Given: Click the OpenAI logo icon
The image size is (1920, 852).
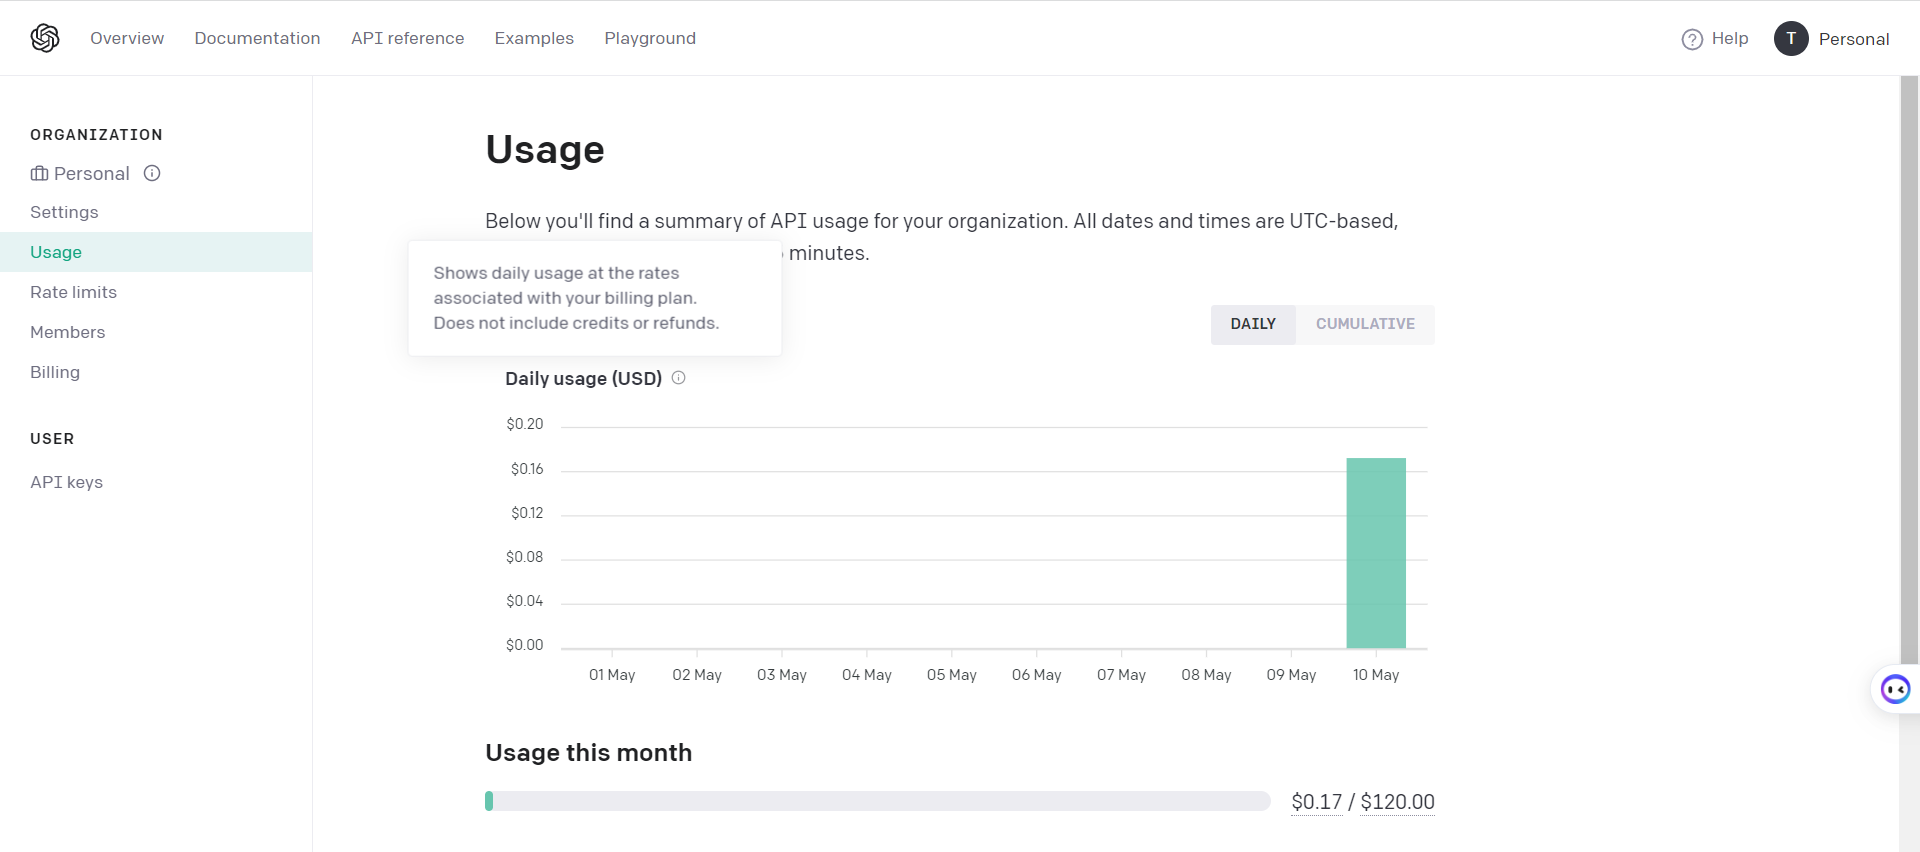Looking at the screenshot, I should coord(45,38).
